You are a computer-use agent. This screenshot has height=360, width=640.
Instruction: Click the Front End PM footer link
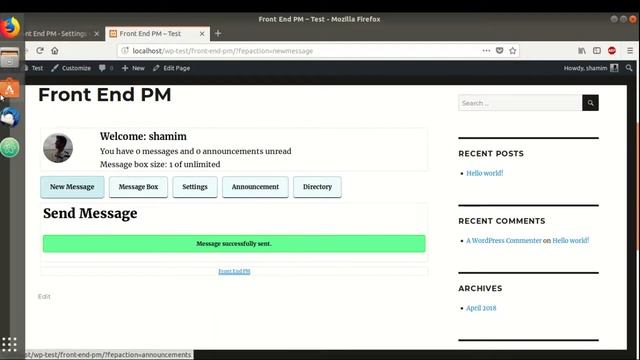coord(234,271)
